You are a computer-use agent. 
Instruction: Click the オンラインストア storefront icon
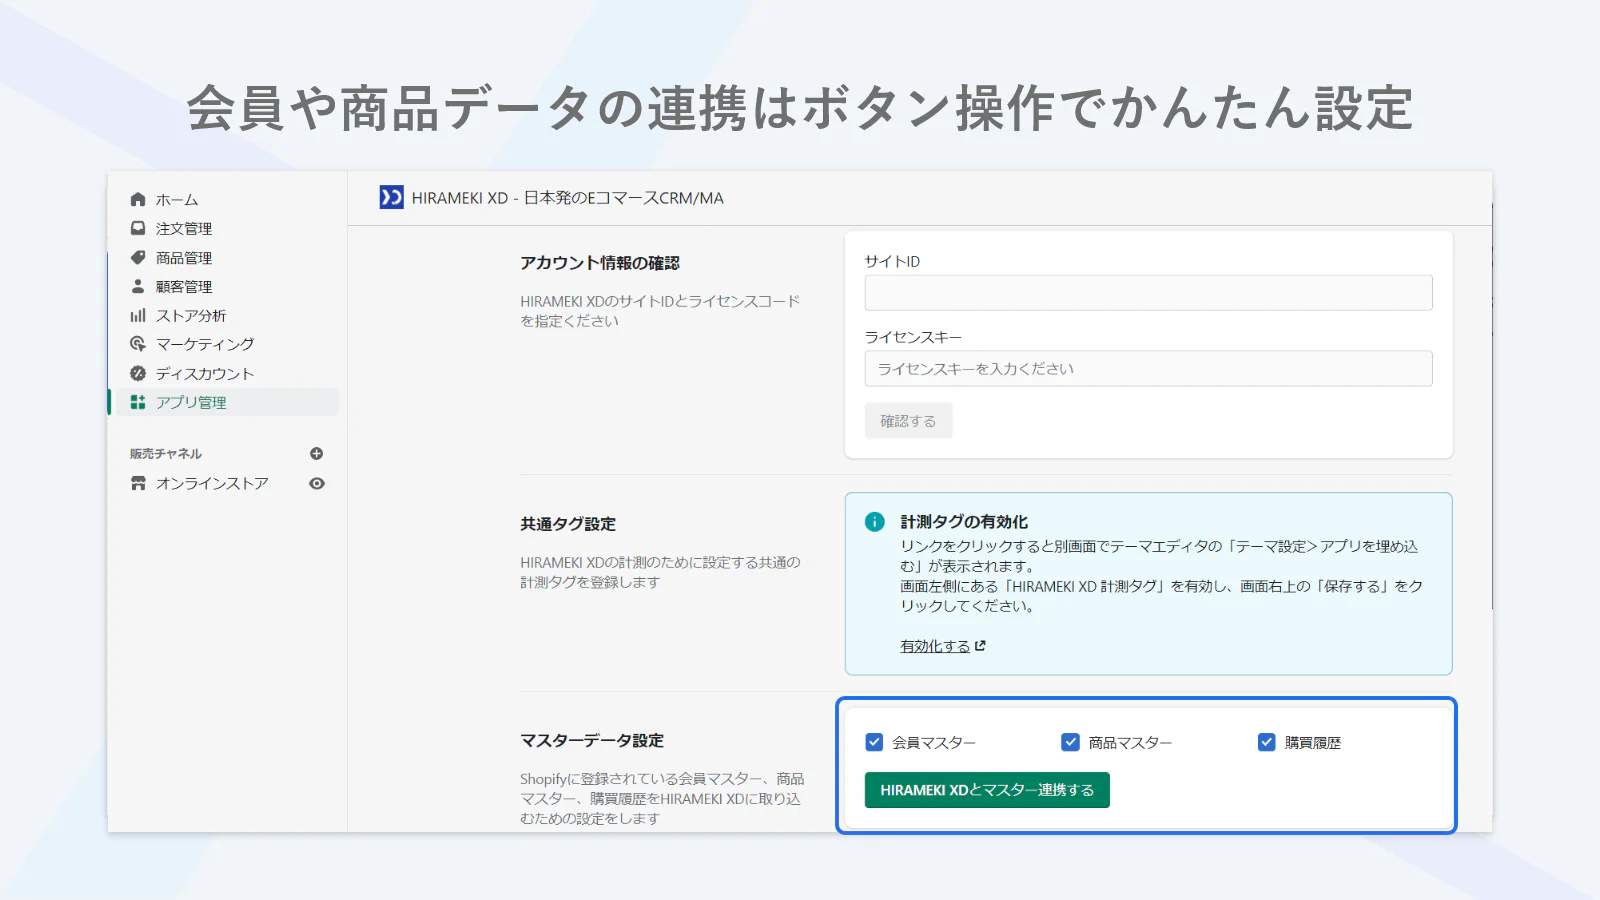click(x=138, y=483)
